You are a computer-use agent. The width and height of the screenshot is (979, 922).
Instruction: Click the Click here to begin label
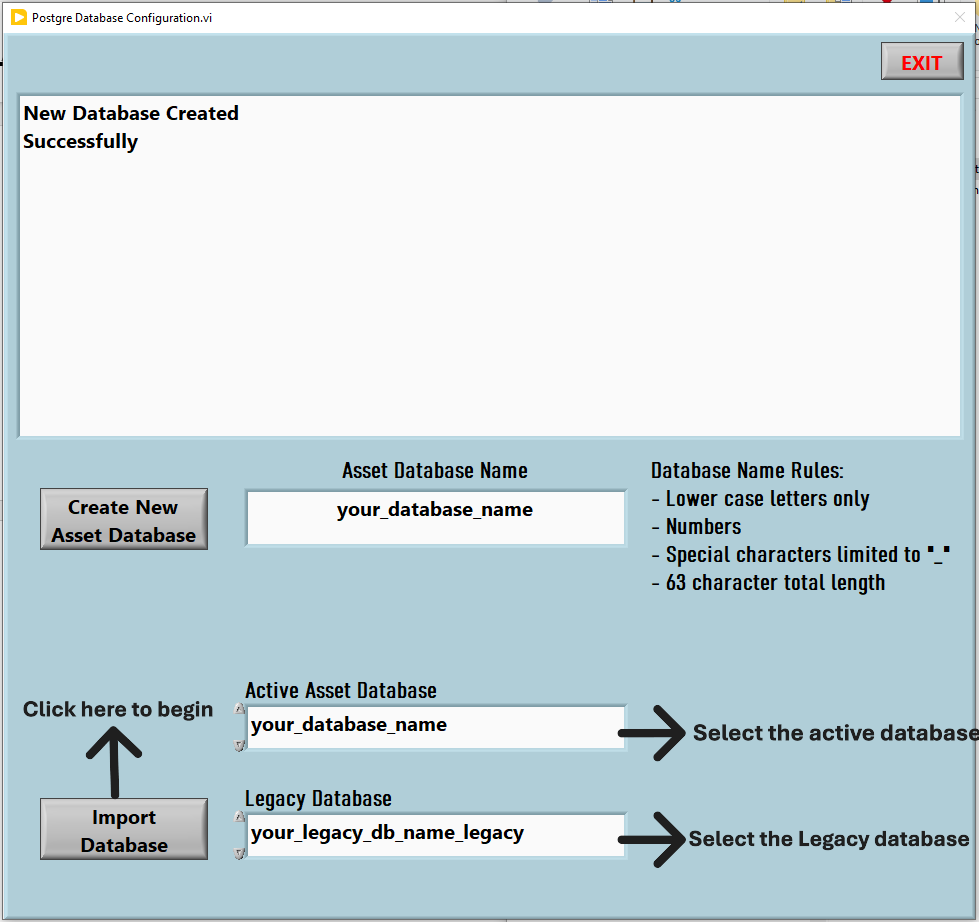(x=117, y=709)
